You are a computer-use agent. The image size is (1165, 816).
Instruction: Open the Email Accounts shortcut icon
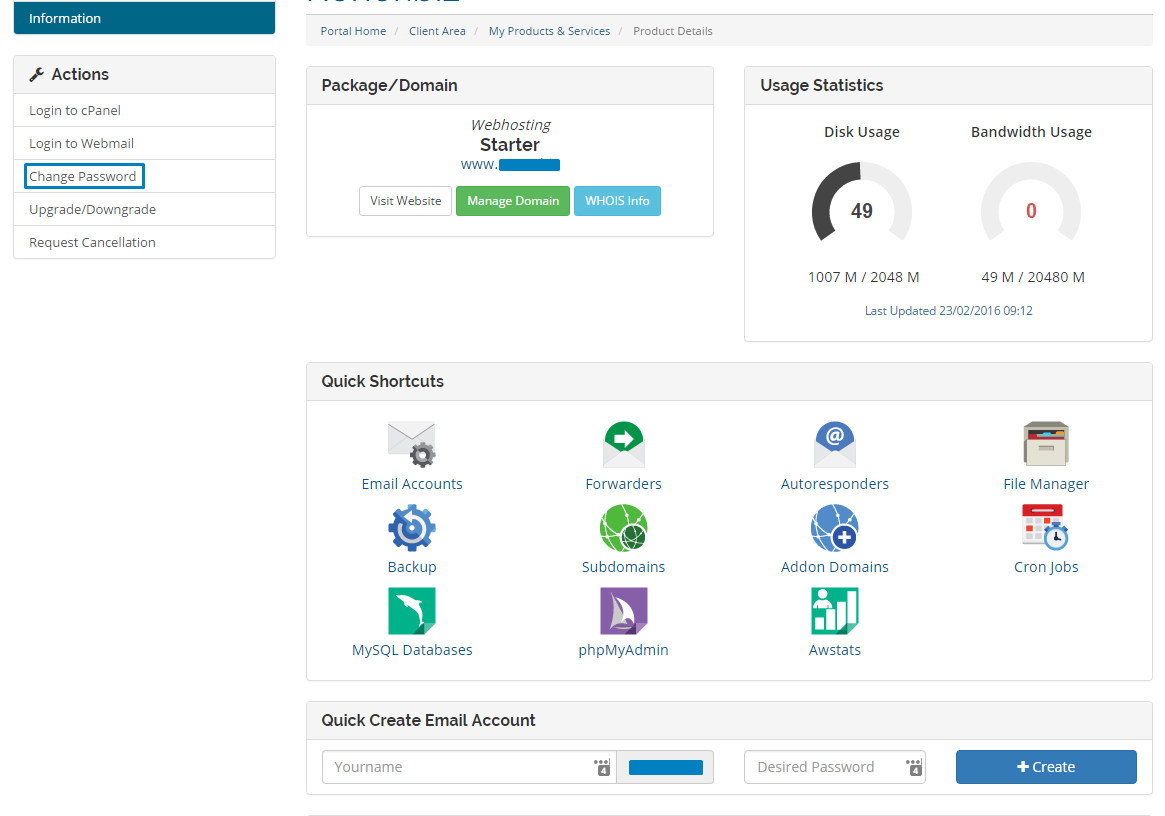coord(412,444)
